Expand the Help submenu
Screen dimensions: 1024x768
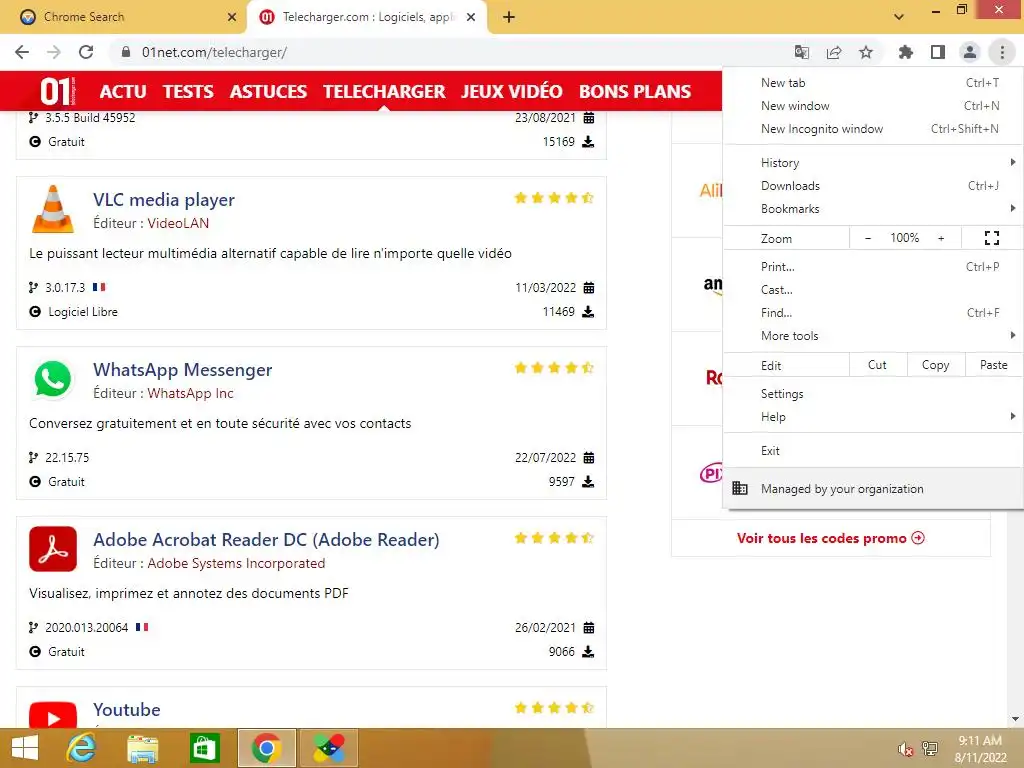873,417
